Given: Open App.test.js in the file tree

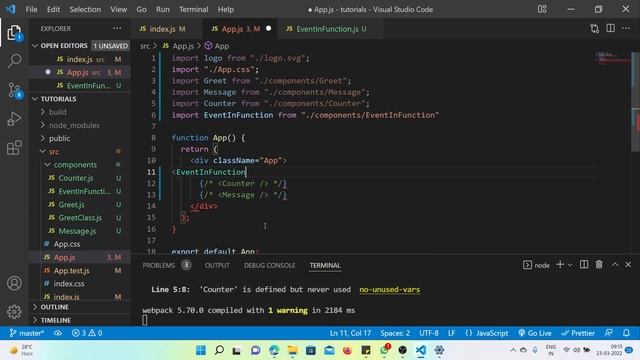Looking at the screenshot, I should tap(71, 271).
